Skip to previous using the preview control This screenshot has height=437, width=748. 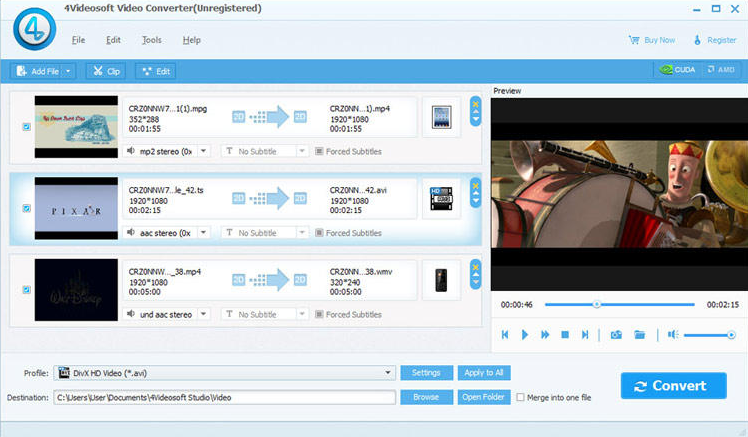505,334
